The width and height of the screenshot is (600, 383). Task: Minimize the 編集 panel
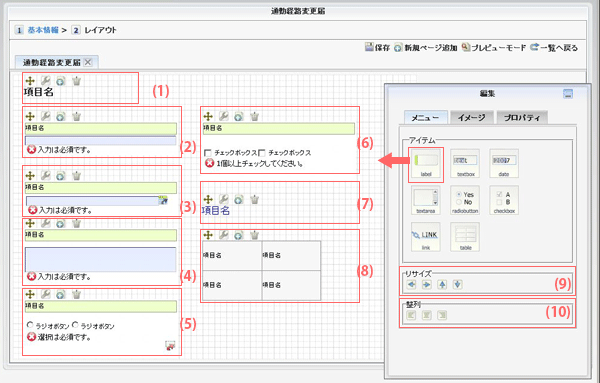tap(568, 93)
